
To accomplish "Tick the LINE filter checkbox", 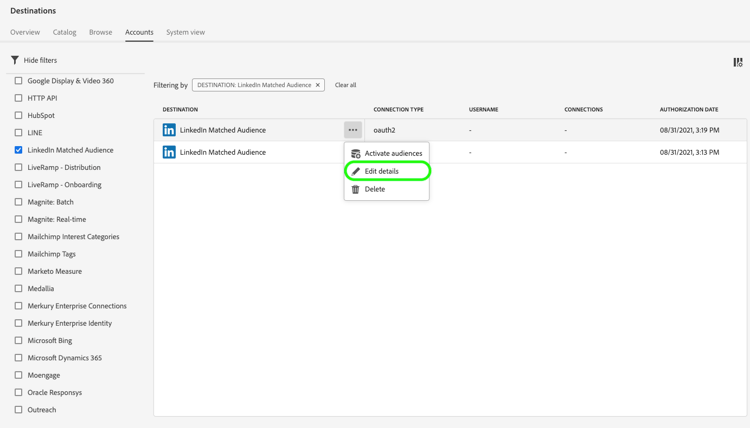I will (x=18, y=132).
